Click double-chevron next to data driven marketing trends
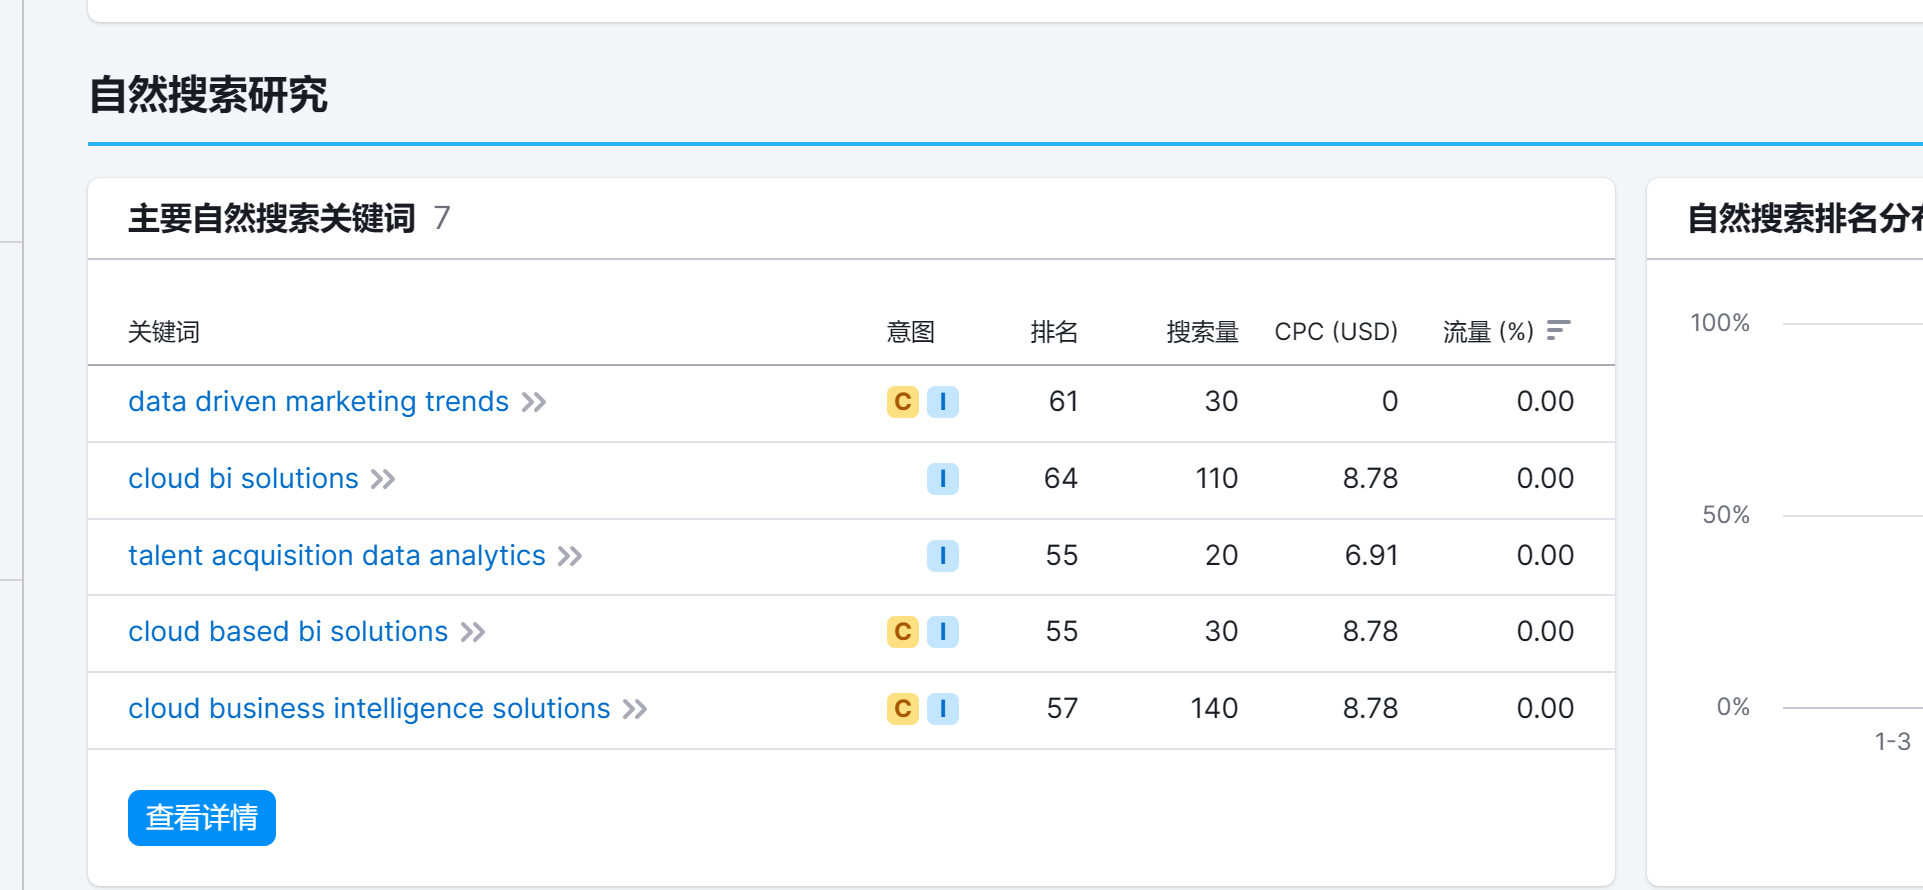 point(534,402)
